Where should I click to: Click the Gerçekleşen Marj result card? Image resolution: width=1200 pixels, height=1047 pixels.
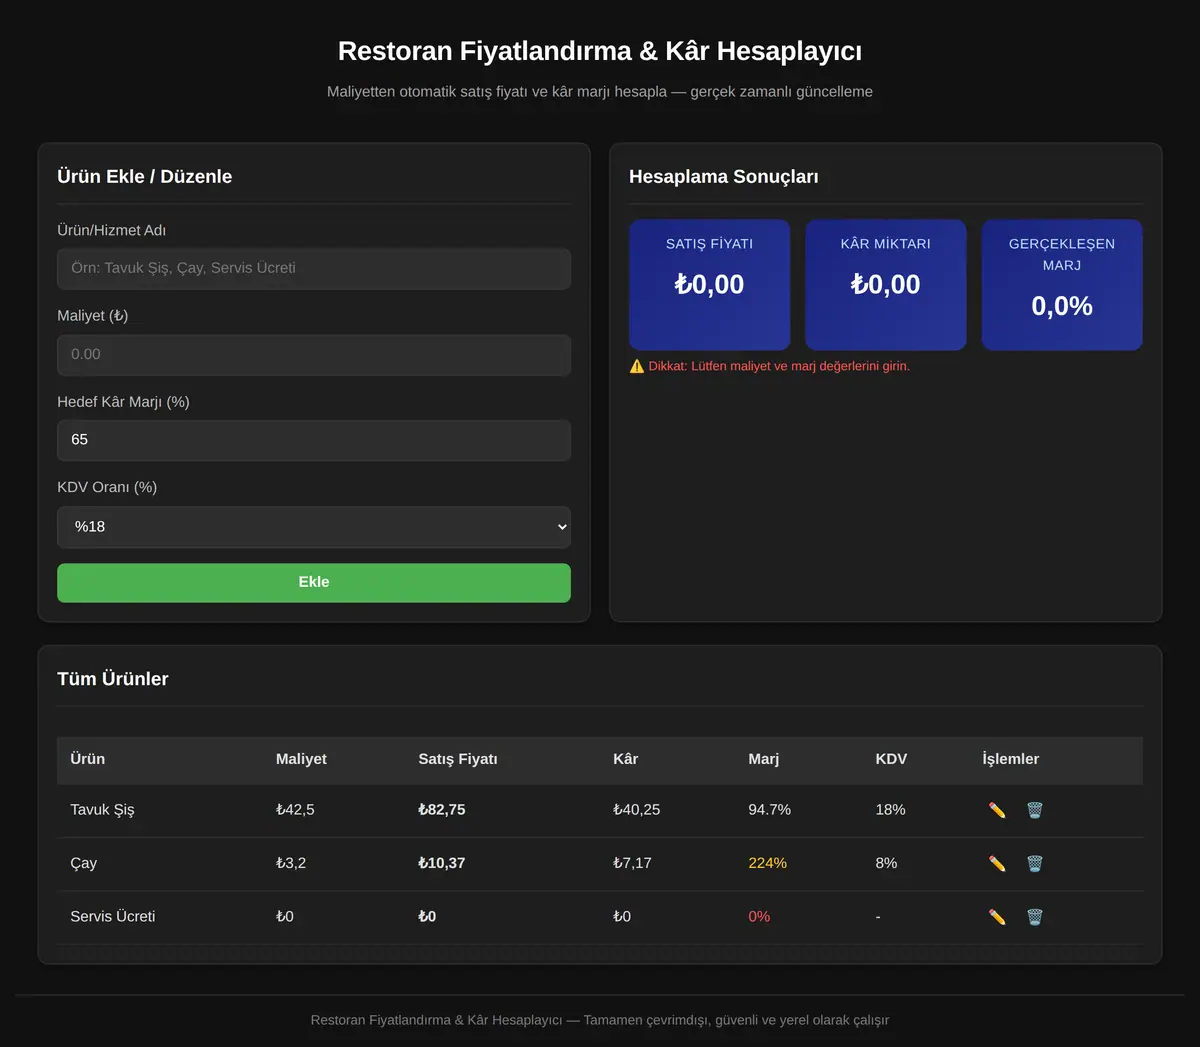click(1062, 285)
